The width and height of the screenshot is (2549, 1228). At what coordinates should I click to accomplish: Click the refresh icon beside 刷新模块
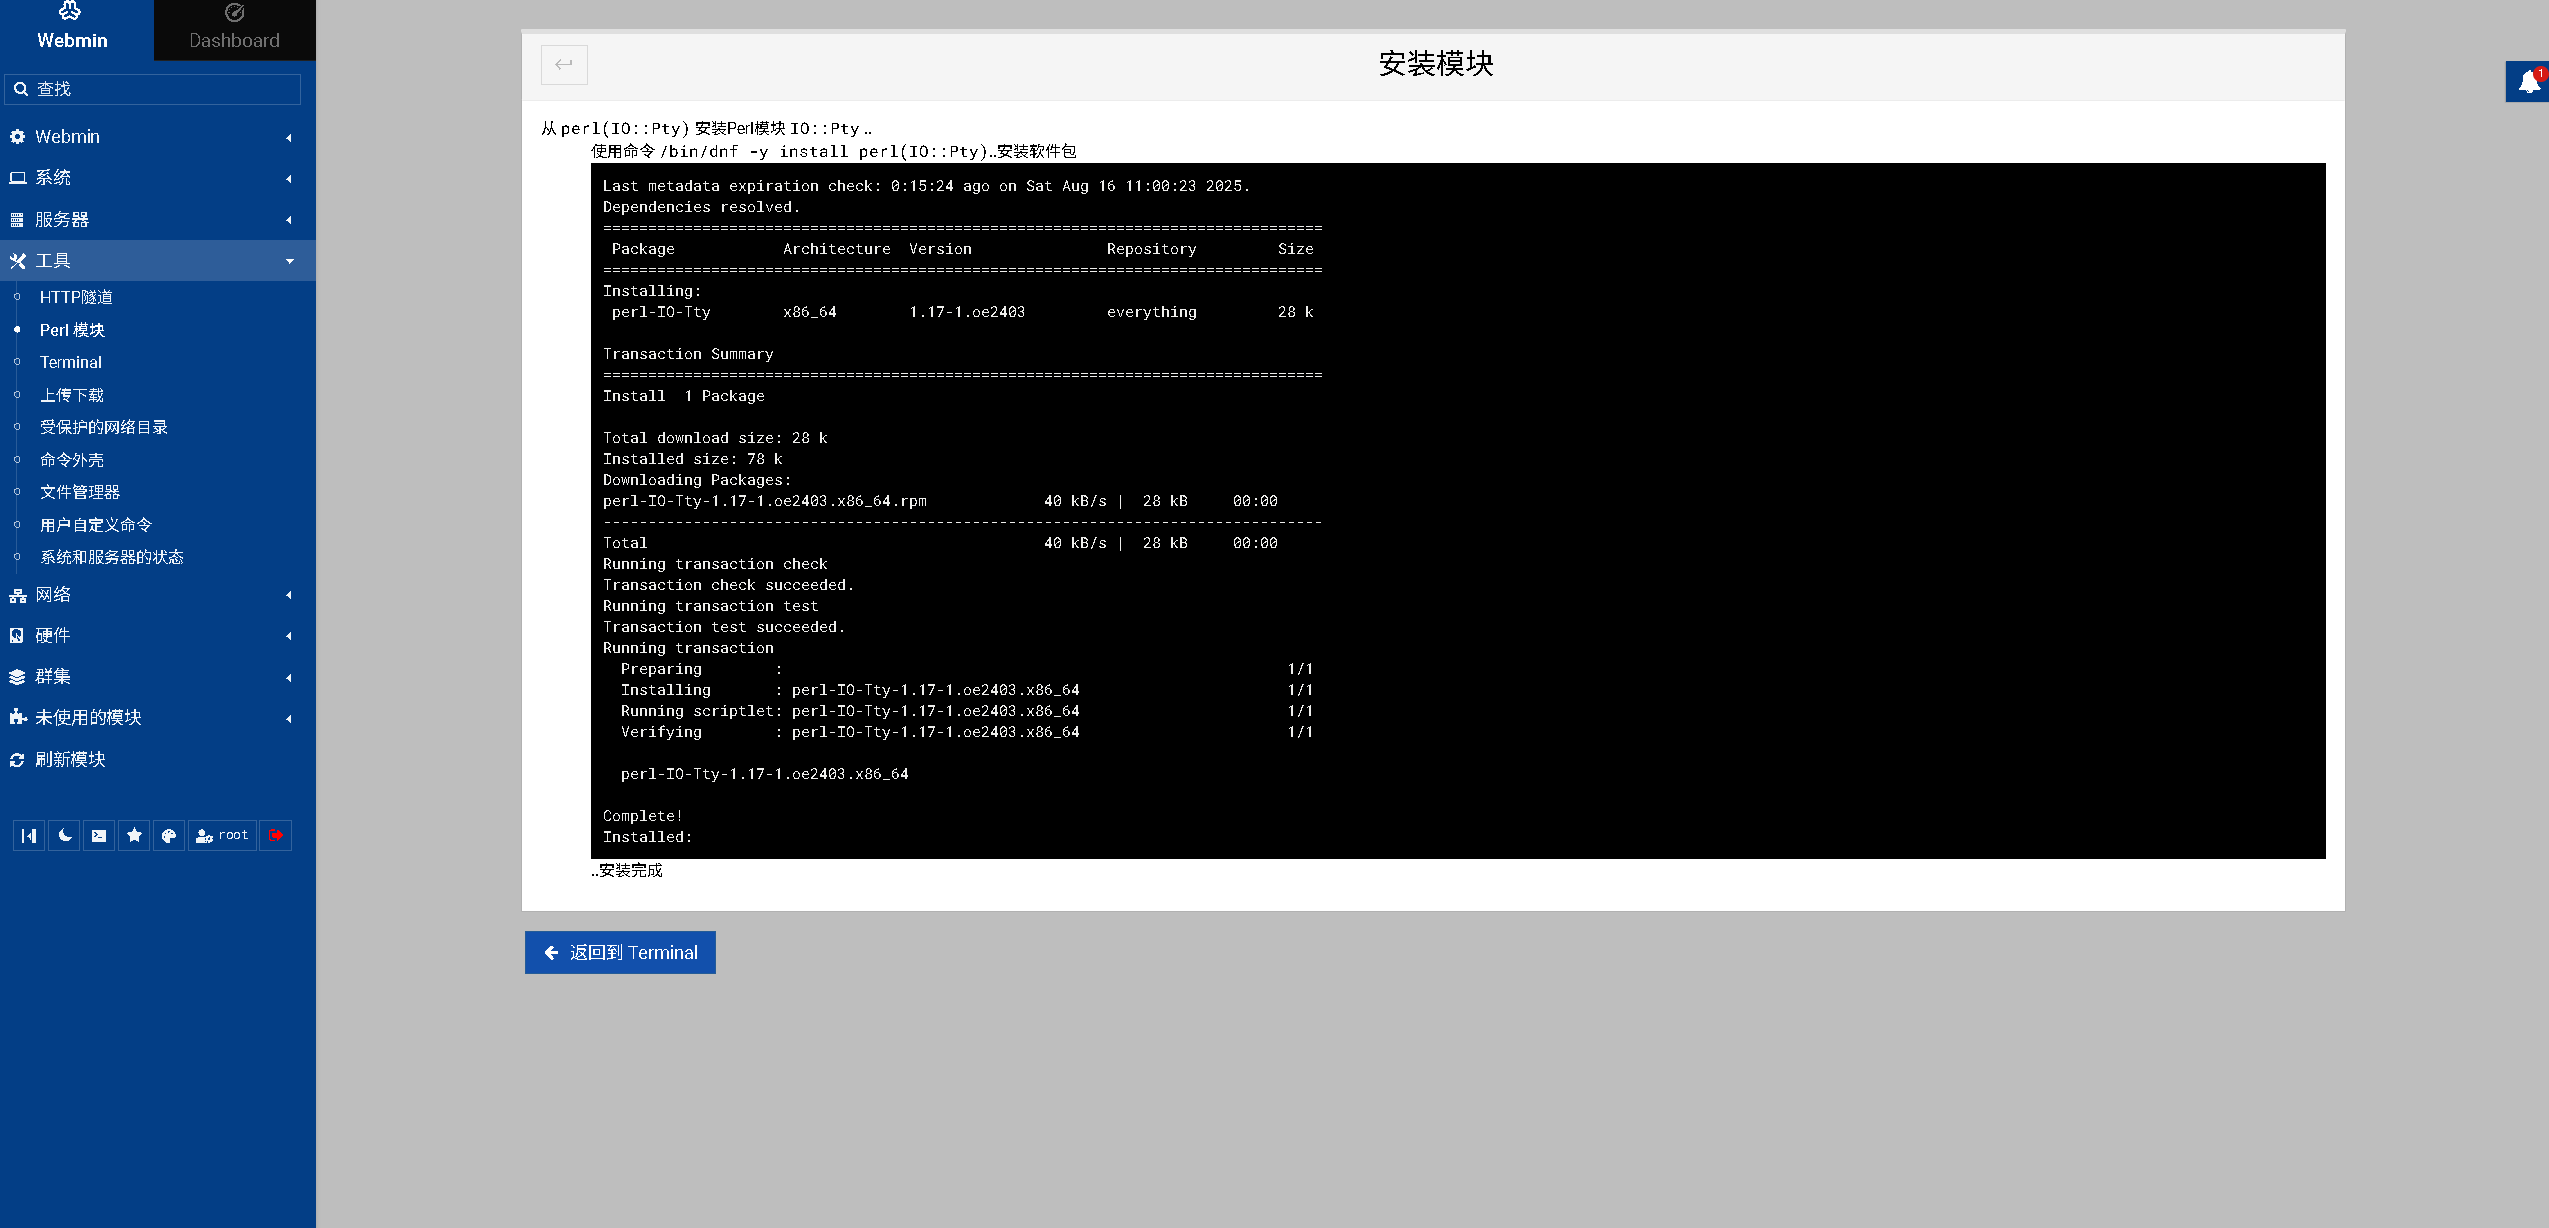[17, 760]
